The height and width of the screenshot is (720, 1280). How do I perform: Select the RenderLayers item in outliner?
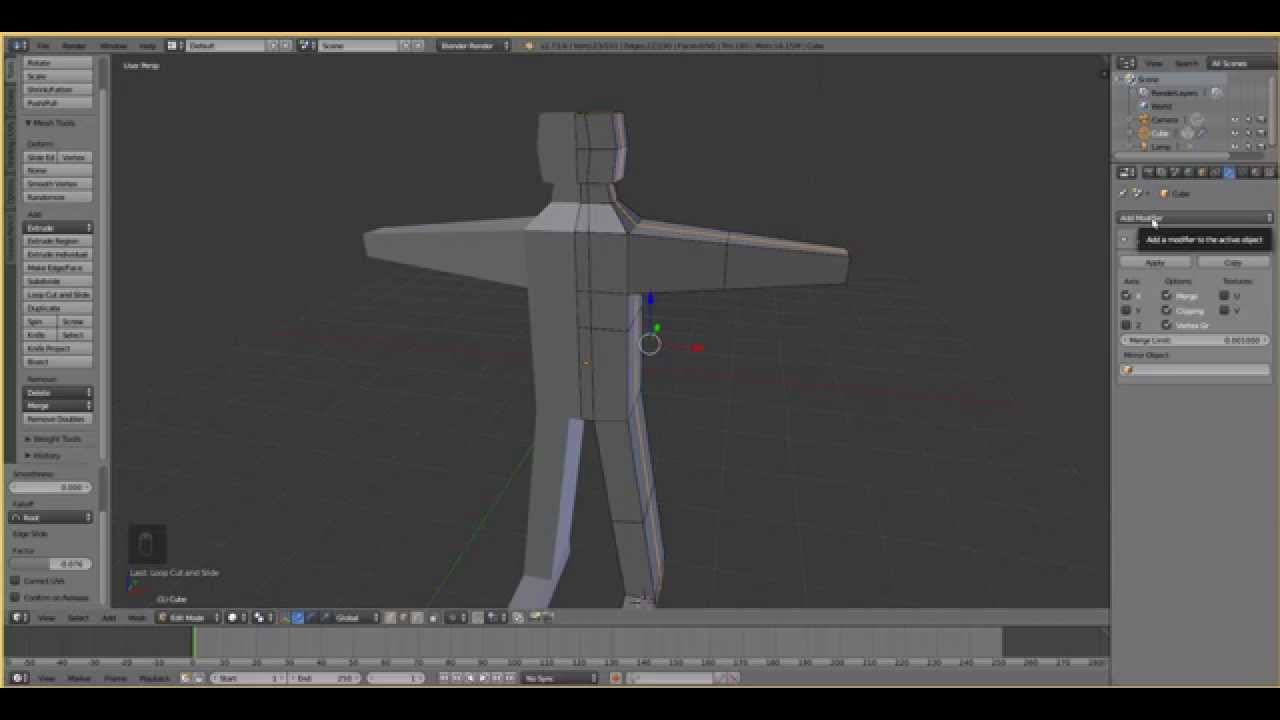[1173, 92]
